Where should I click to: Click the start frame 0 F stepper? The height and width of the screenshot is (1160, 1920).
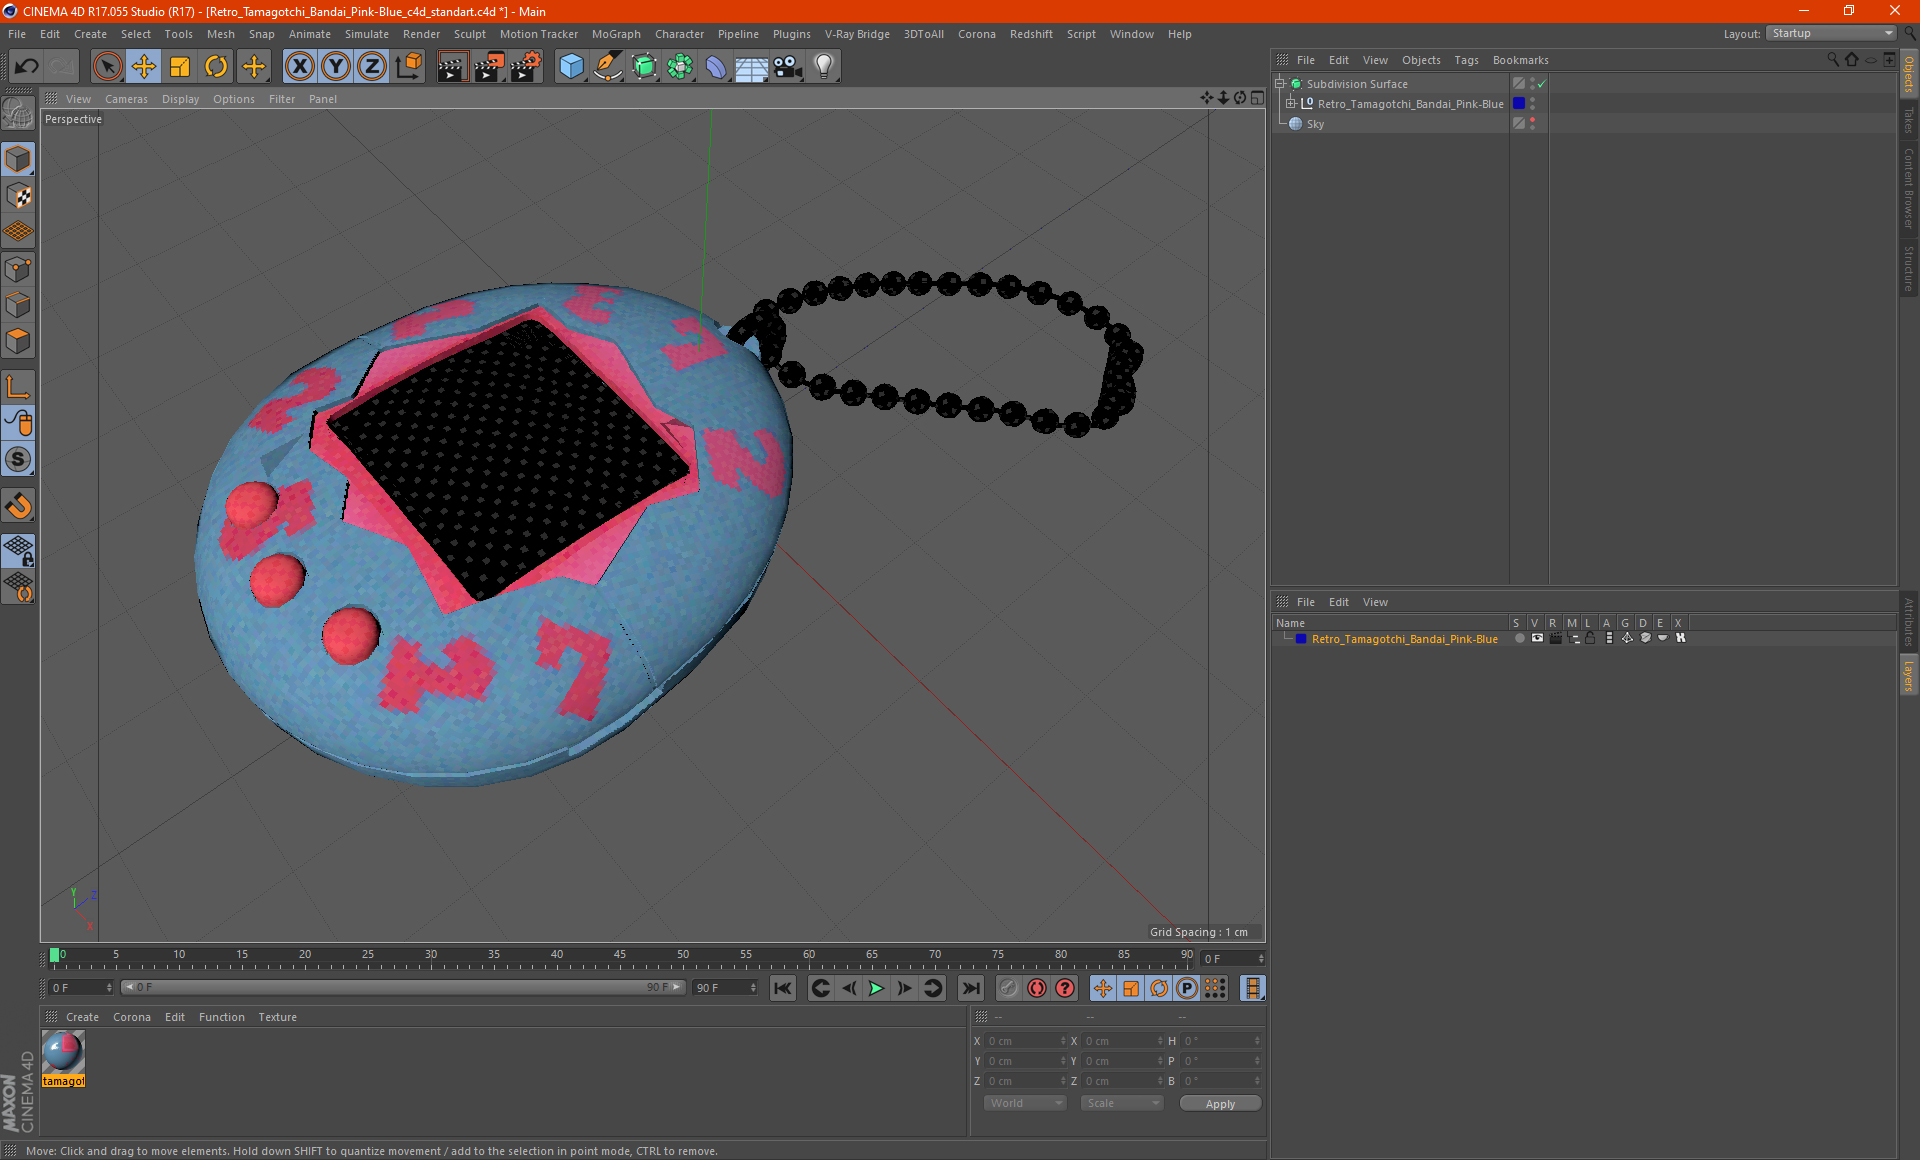pyautogui.click(x=109, y=988)
